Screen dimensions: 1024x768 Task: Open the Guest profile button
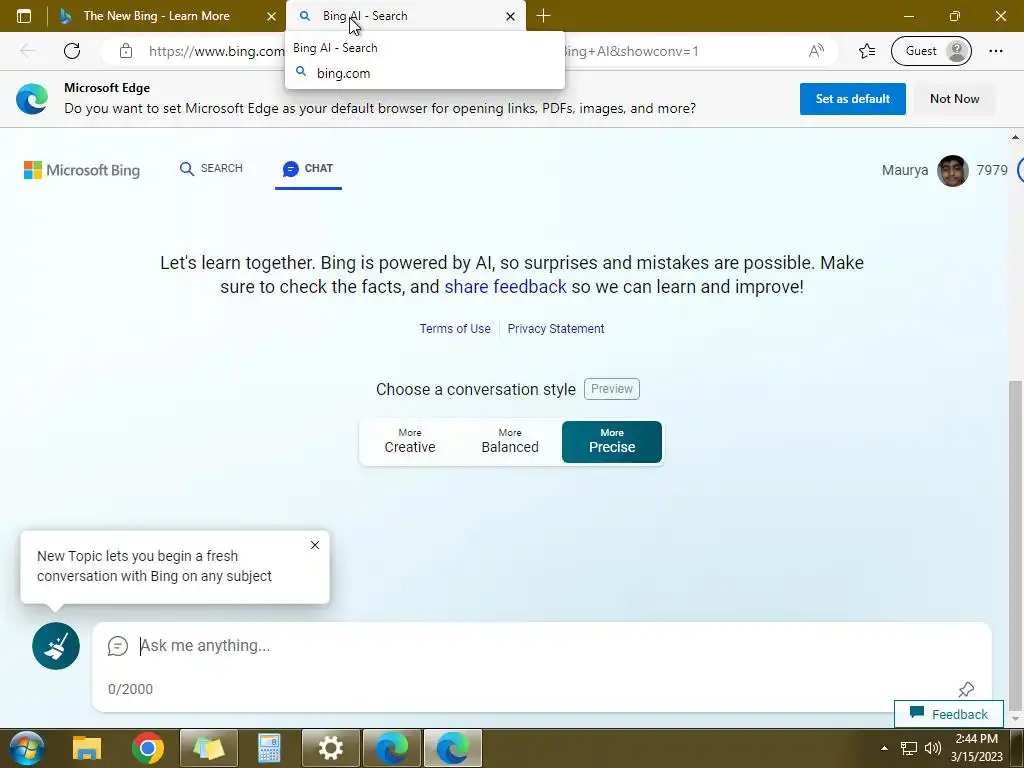coord(931,51)
